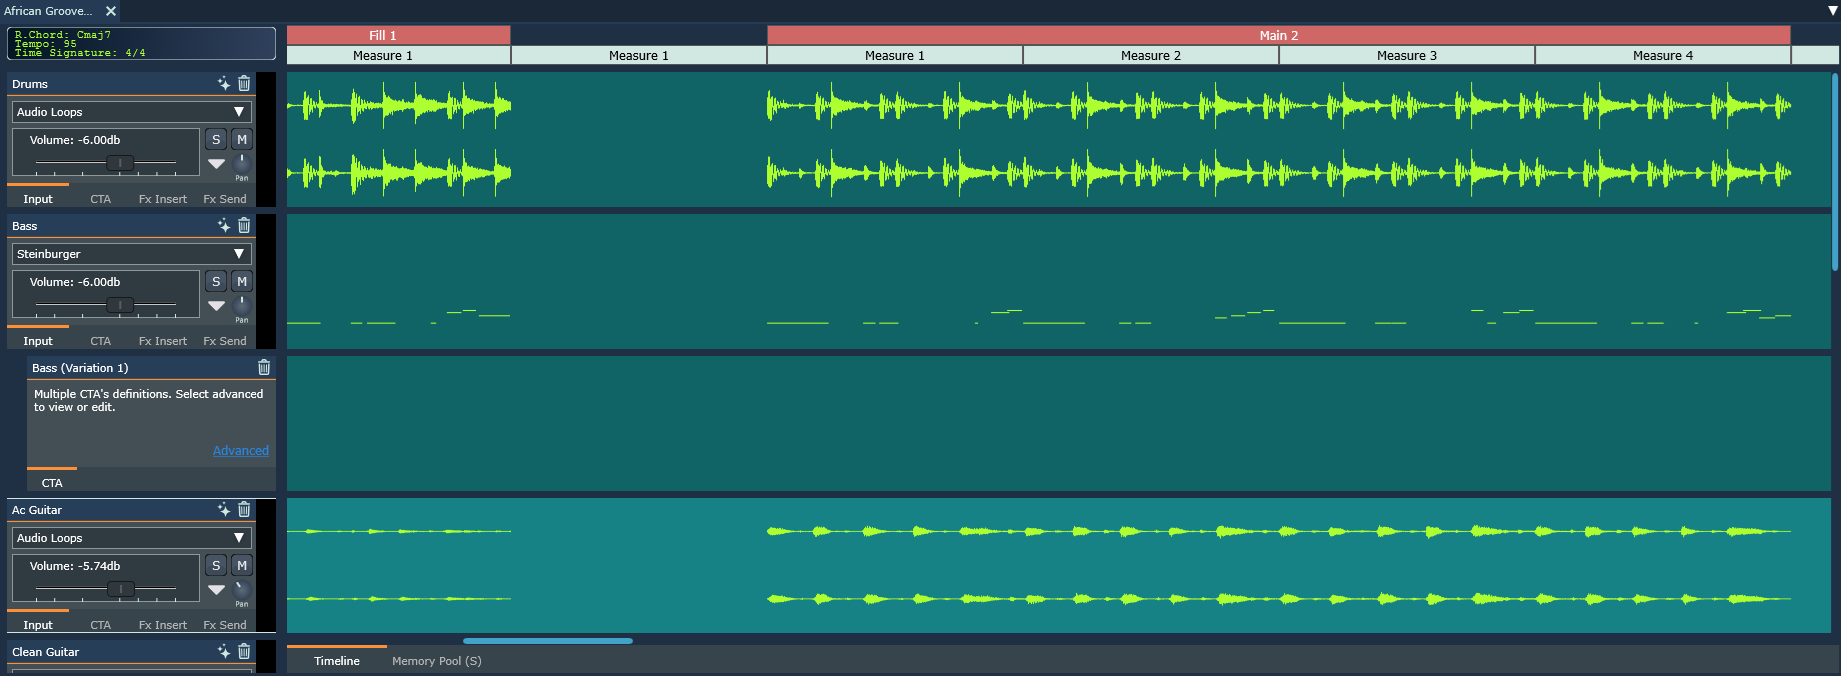Mute the Ac Guitar track
Screen dimensions: 1841x676
click(x=242, y=566)
